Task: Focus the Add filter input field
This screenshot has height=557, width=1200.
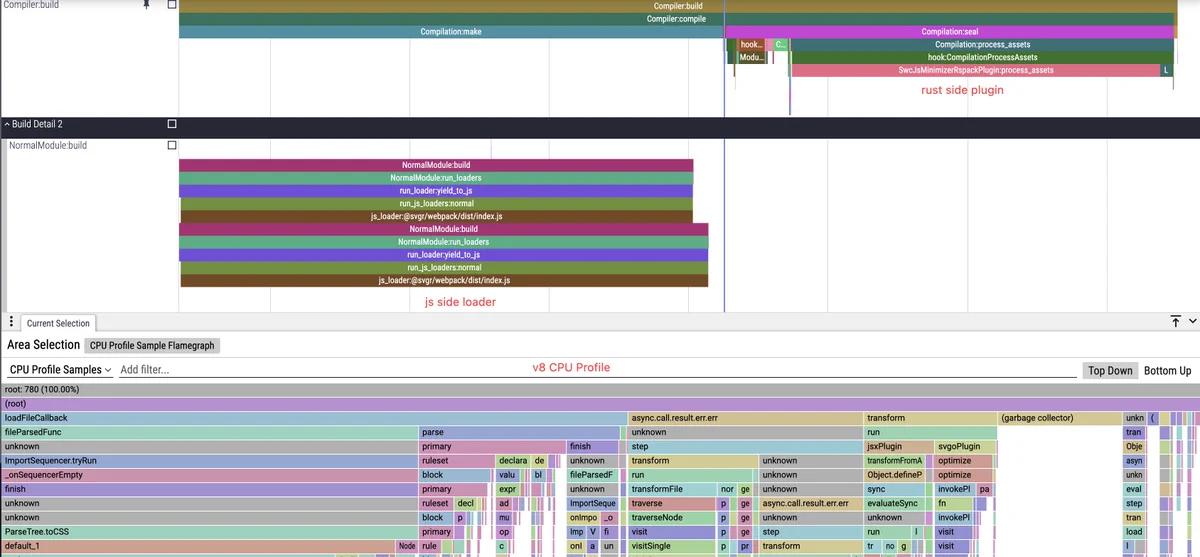Action: coord(598,370)
